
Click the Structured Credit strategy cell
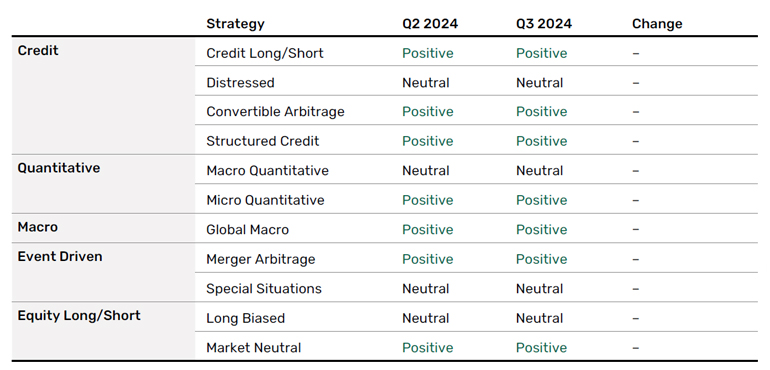pyautogui.click(x=263, y=142)
